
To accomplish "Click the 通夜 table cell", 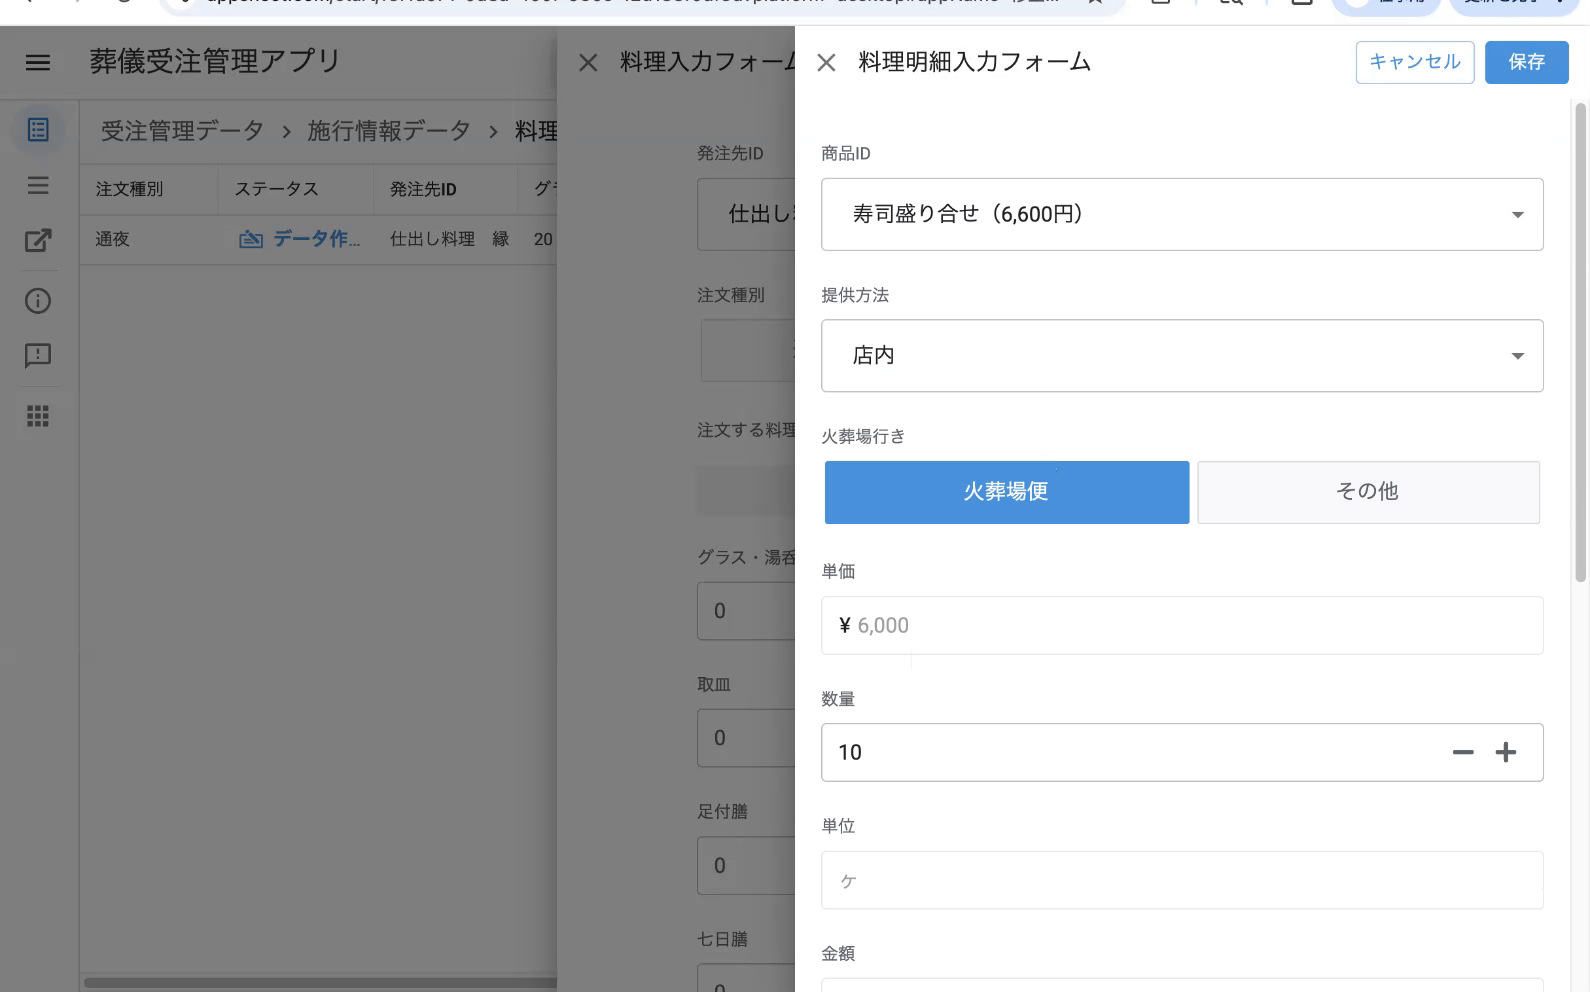I will 112,239.
